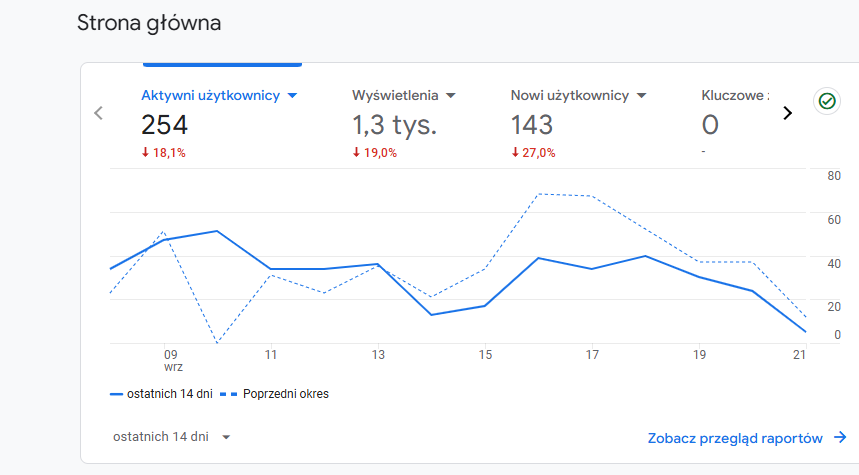Click the red down arrow beside 27,0%

(515, 153)
